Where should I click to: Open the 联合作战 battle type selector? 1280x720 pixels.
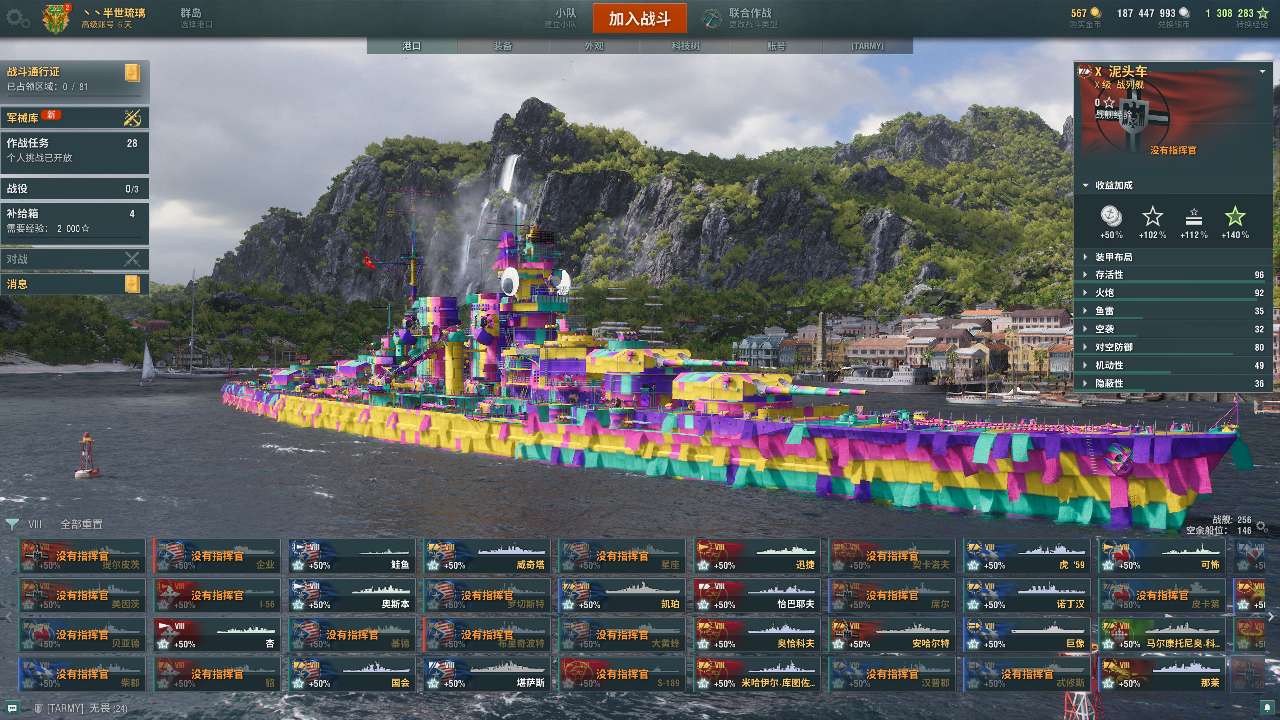click(740, 18)
